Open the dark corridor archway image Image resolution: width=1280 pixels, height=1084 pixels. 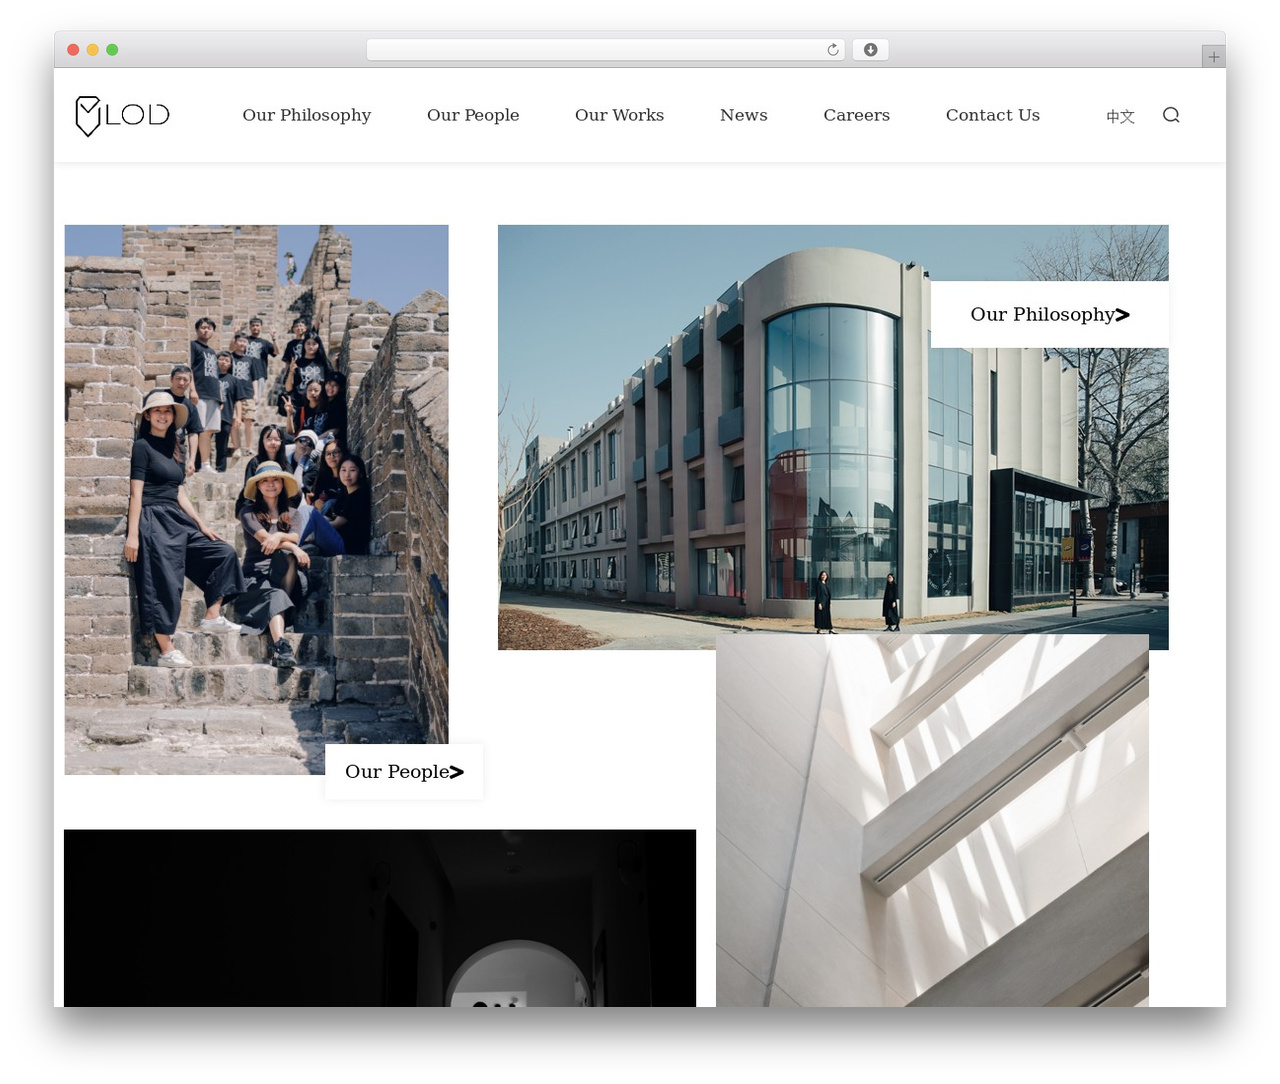(x=380, y=918)
